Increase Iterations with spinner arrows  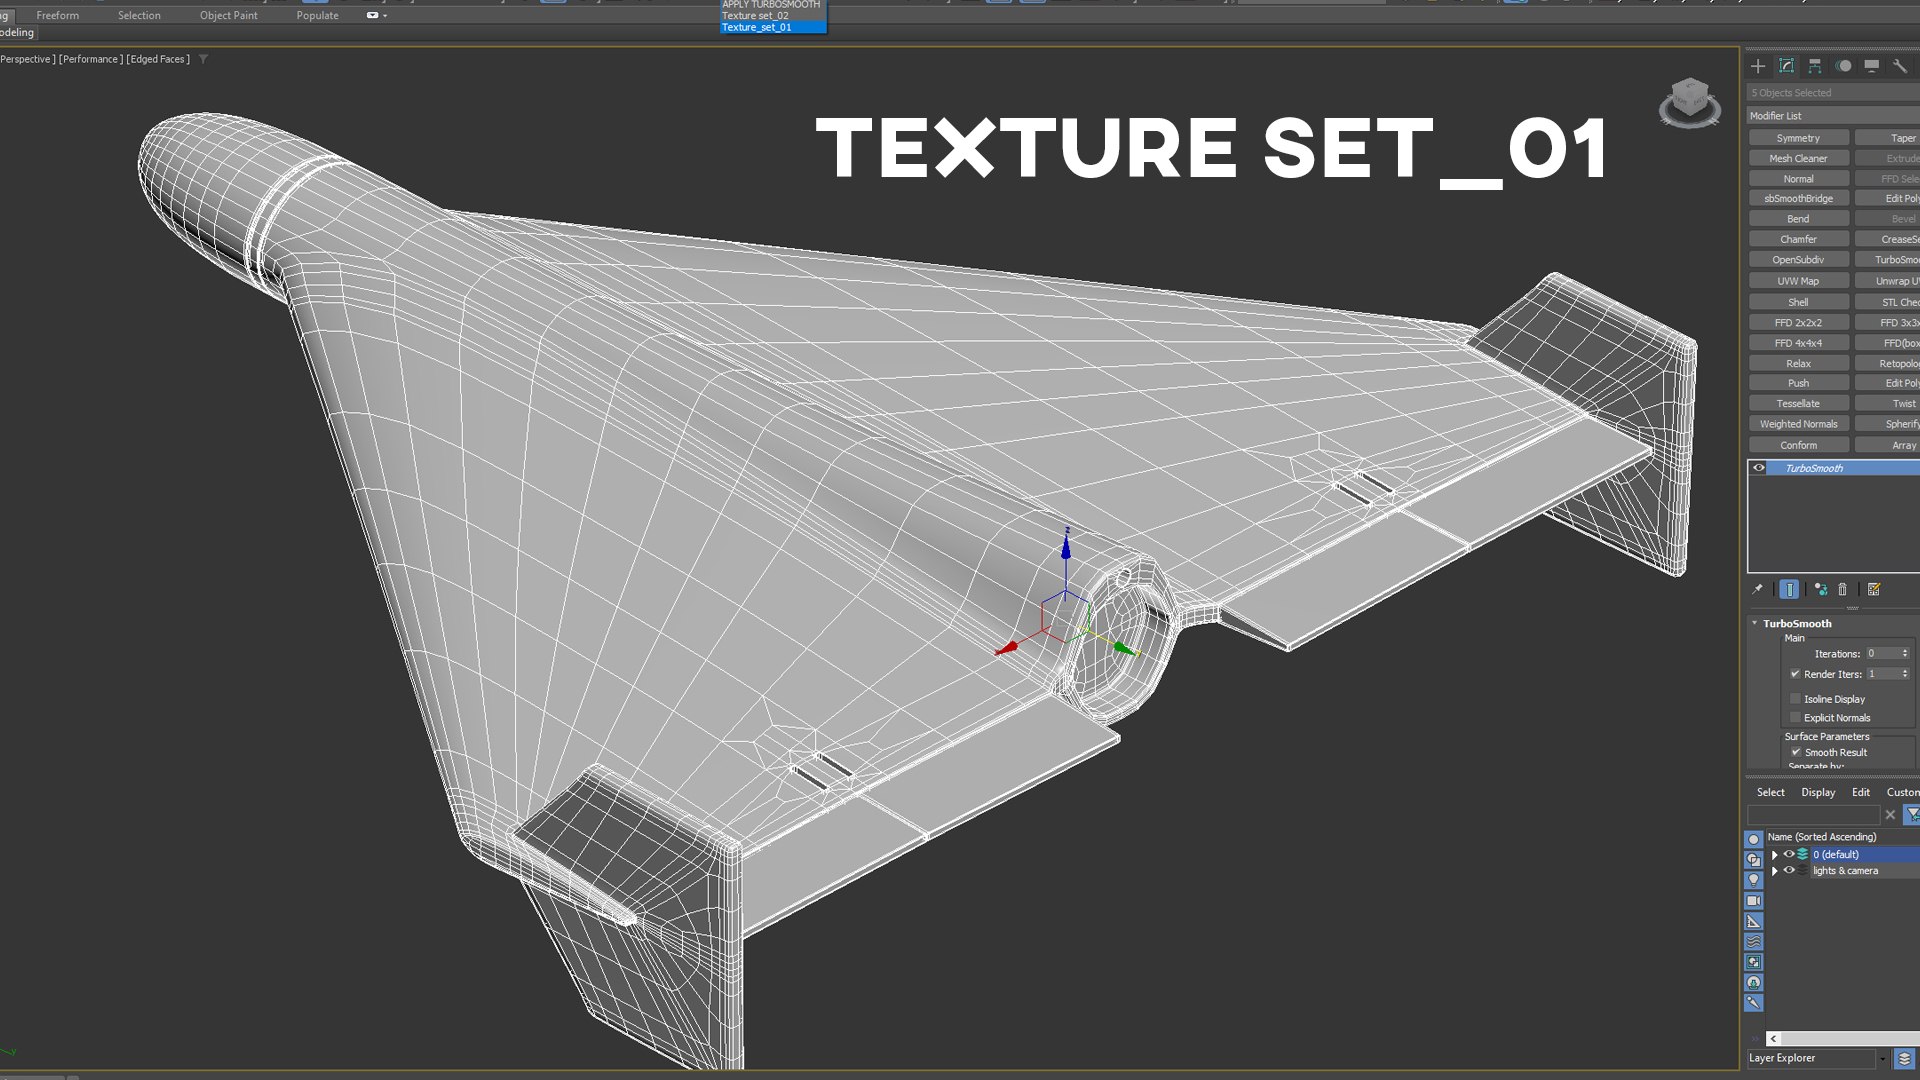click(1905, 651)
